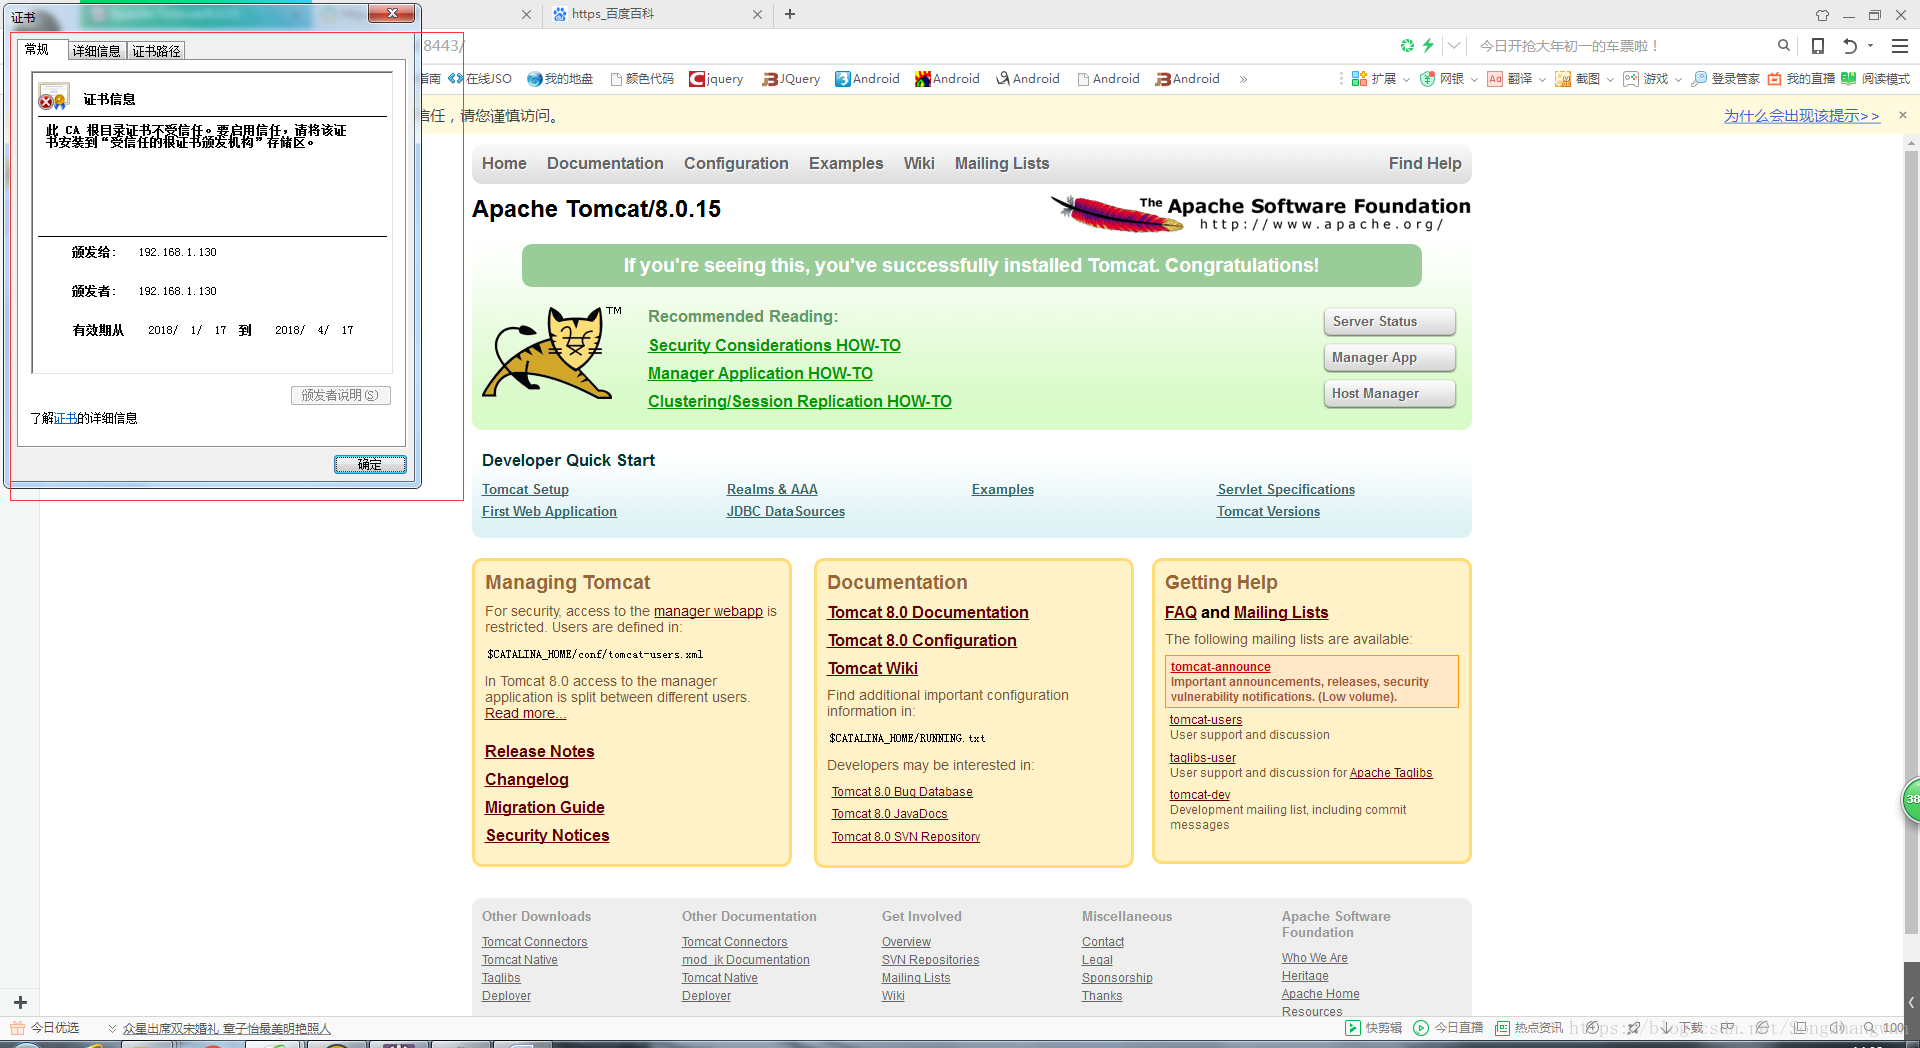Open the browser hamburger menu icon
Image resolution: width=1920 pixels, height=1048 pixels.
[1900, 46]
